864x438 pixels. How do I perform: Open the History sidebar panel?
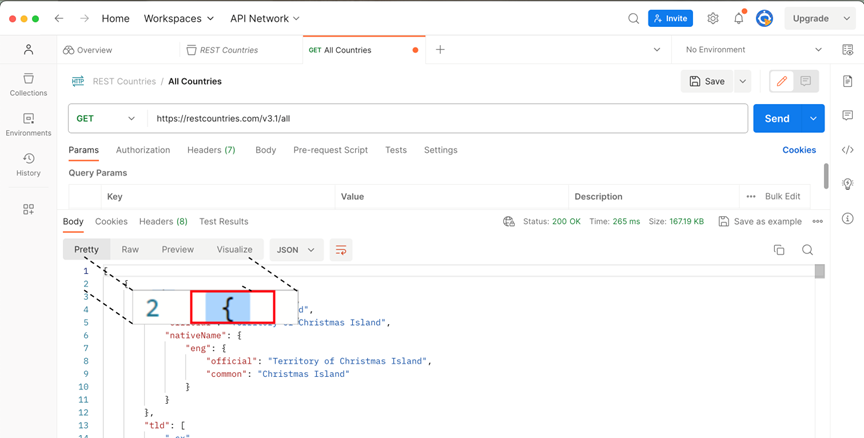pos(28,164)
